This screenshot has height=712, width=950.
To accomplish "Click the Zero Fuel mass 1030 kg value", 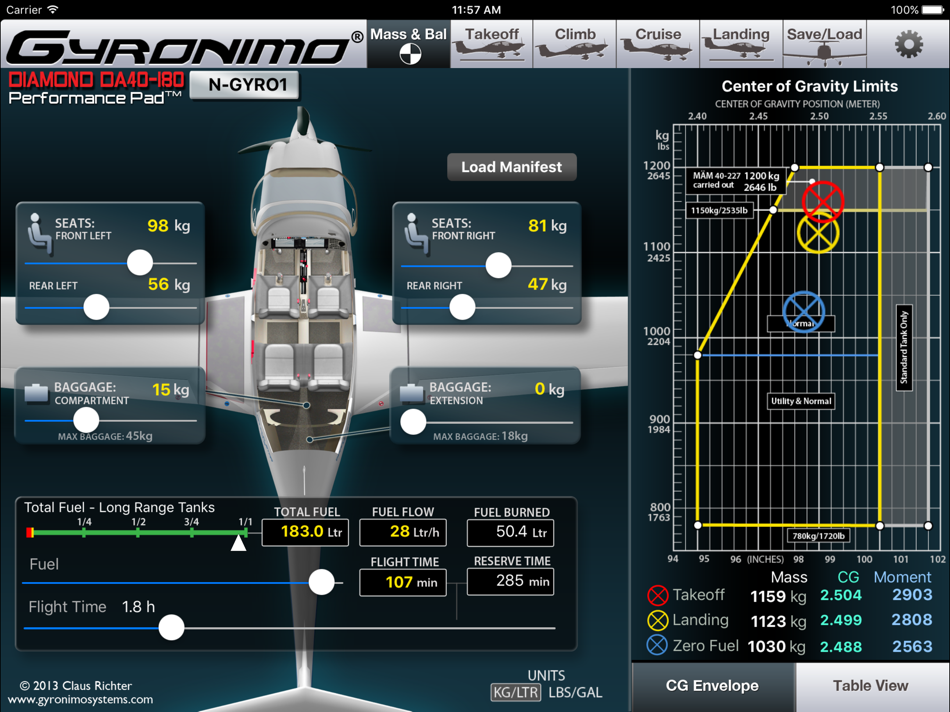I will 776,647.
